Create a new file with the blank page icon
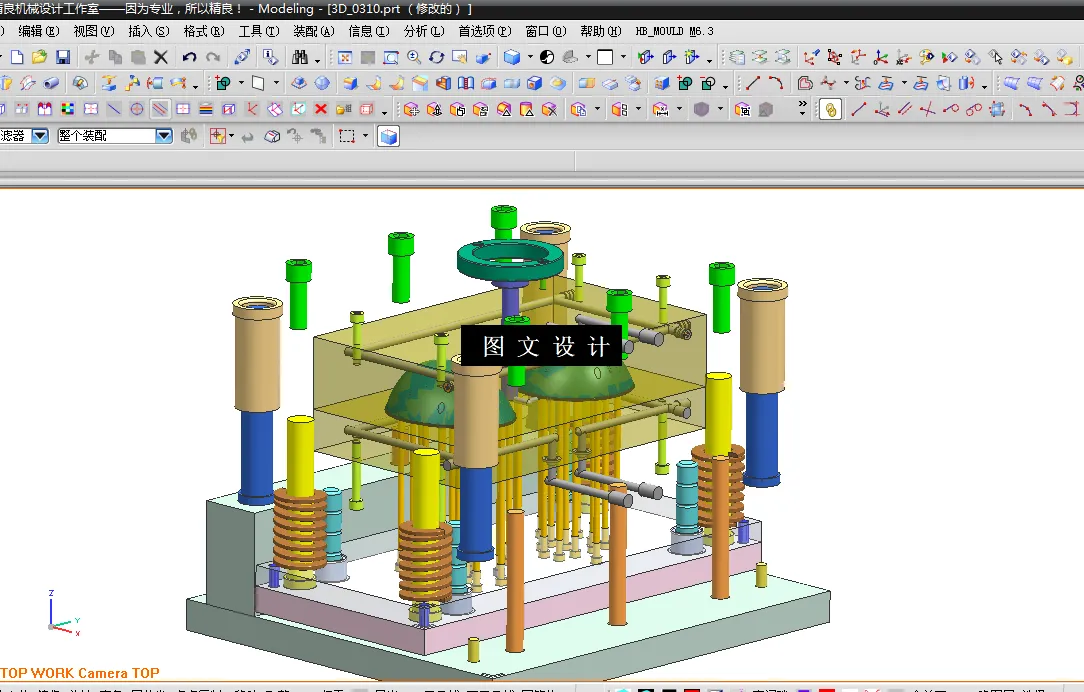Viewport: 1084px width, 692px height. (17, 57)
